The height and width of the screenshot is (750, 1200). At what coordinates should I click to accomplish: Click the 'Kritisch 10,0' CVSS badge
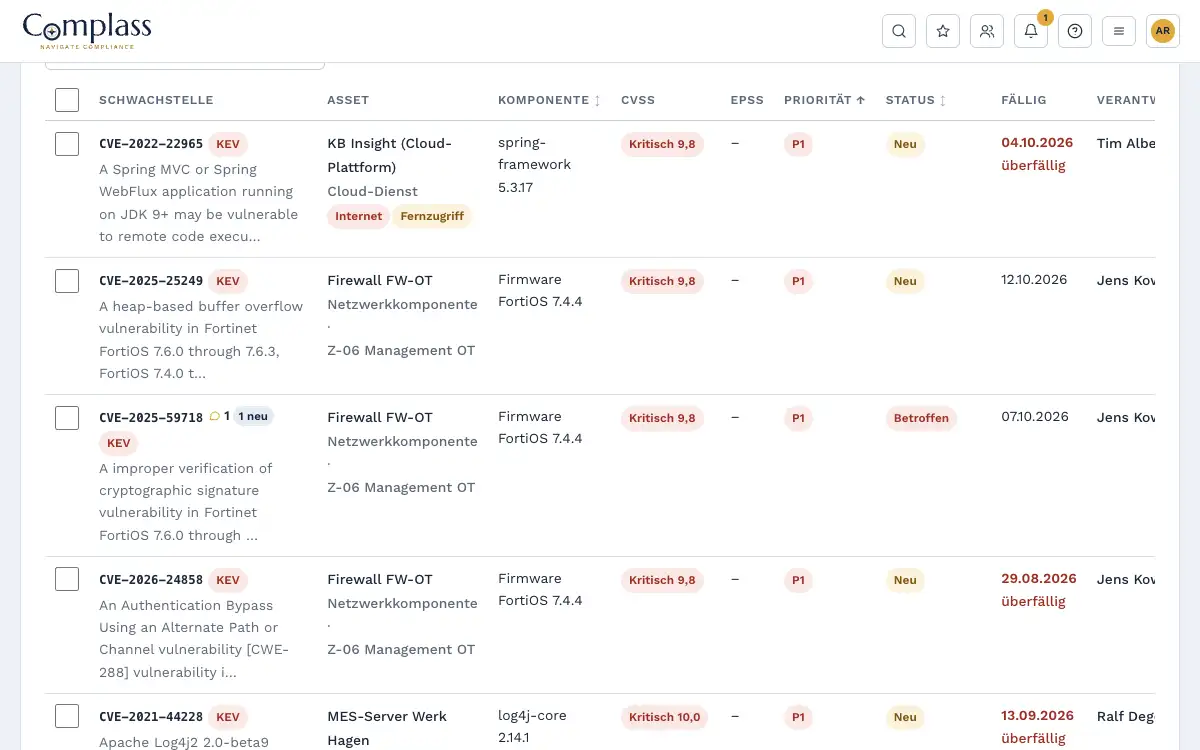pos(665,717)
